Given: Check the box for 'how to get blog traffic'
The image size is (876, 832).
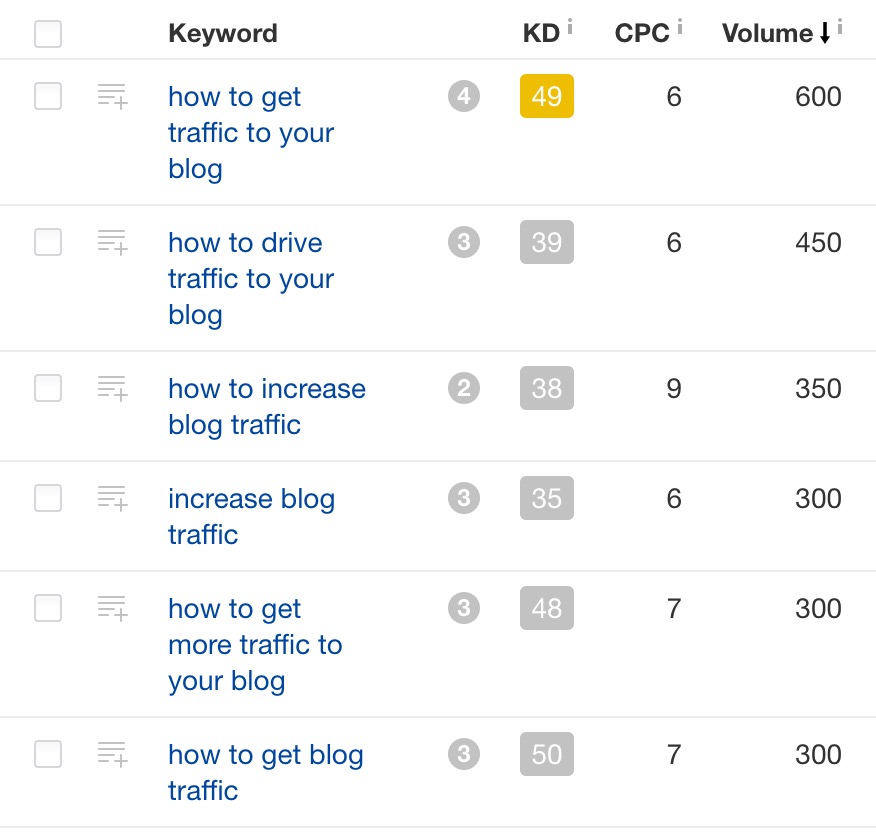Looking at the screenshot, I should pyautogui.click(x=48, y=754).
